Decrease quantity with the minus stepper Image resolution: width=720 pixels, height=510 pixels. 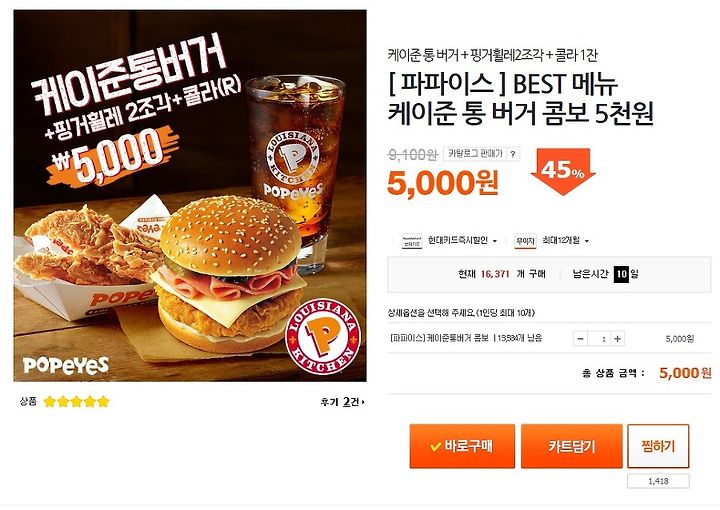pos(580,339)
